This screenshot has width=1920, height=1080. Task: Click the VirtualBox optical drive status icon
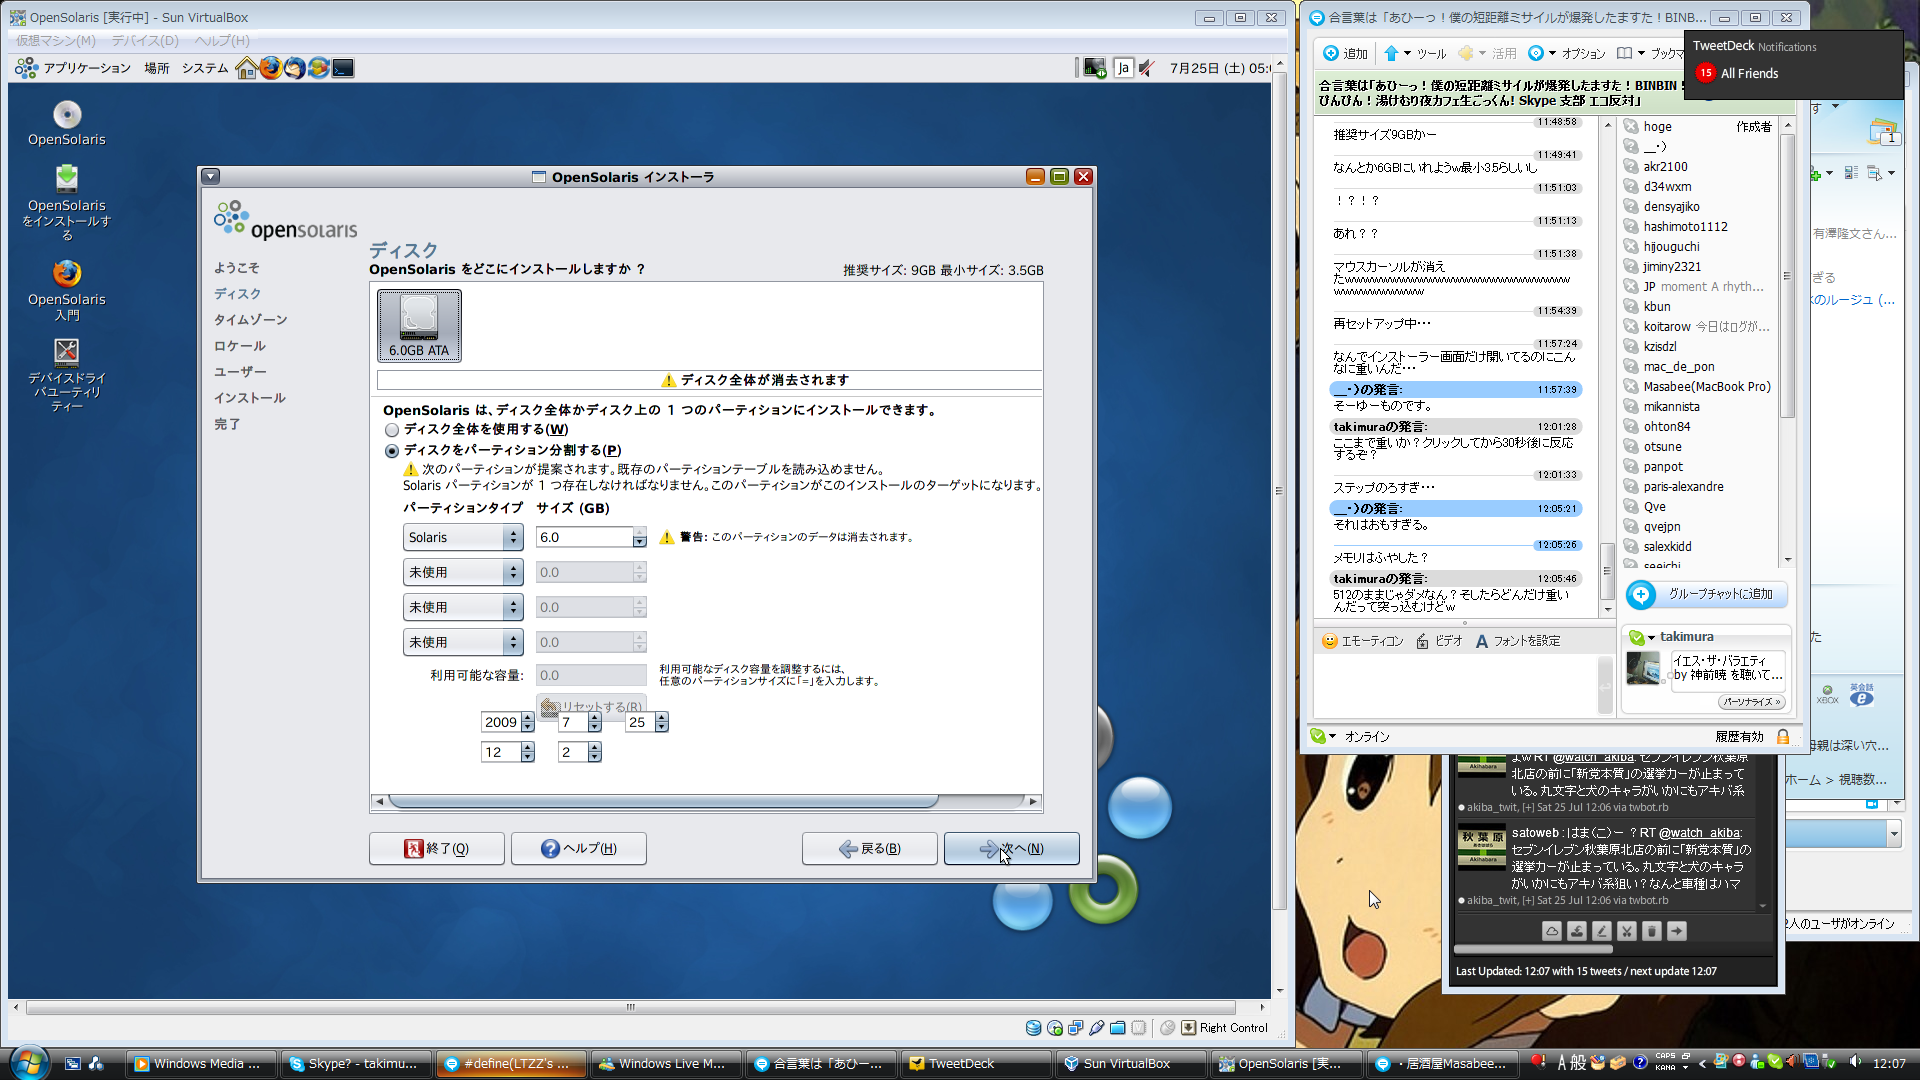point(1054,1027)
